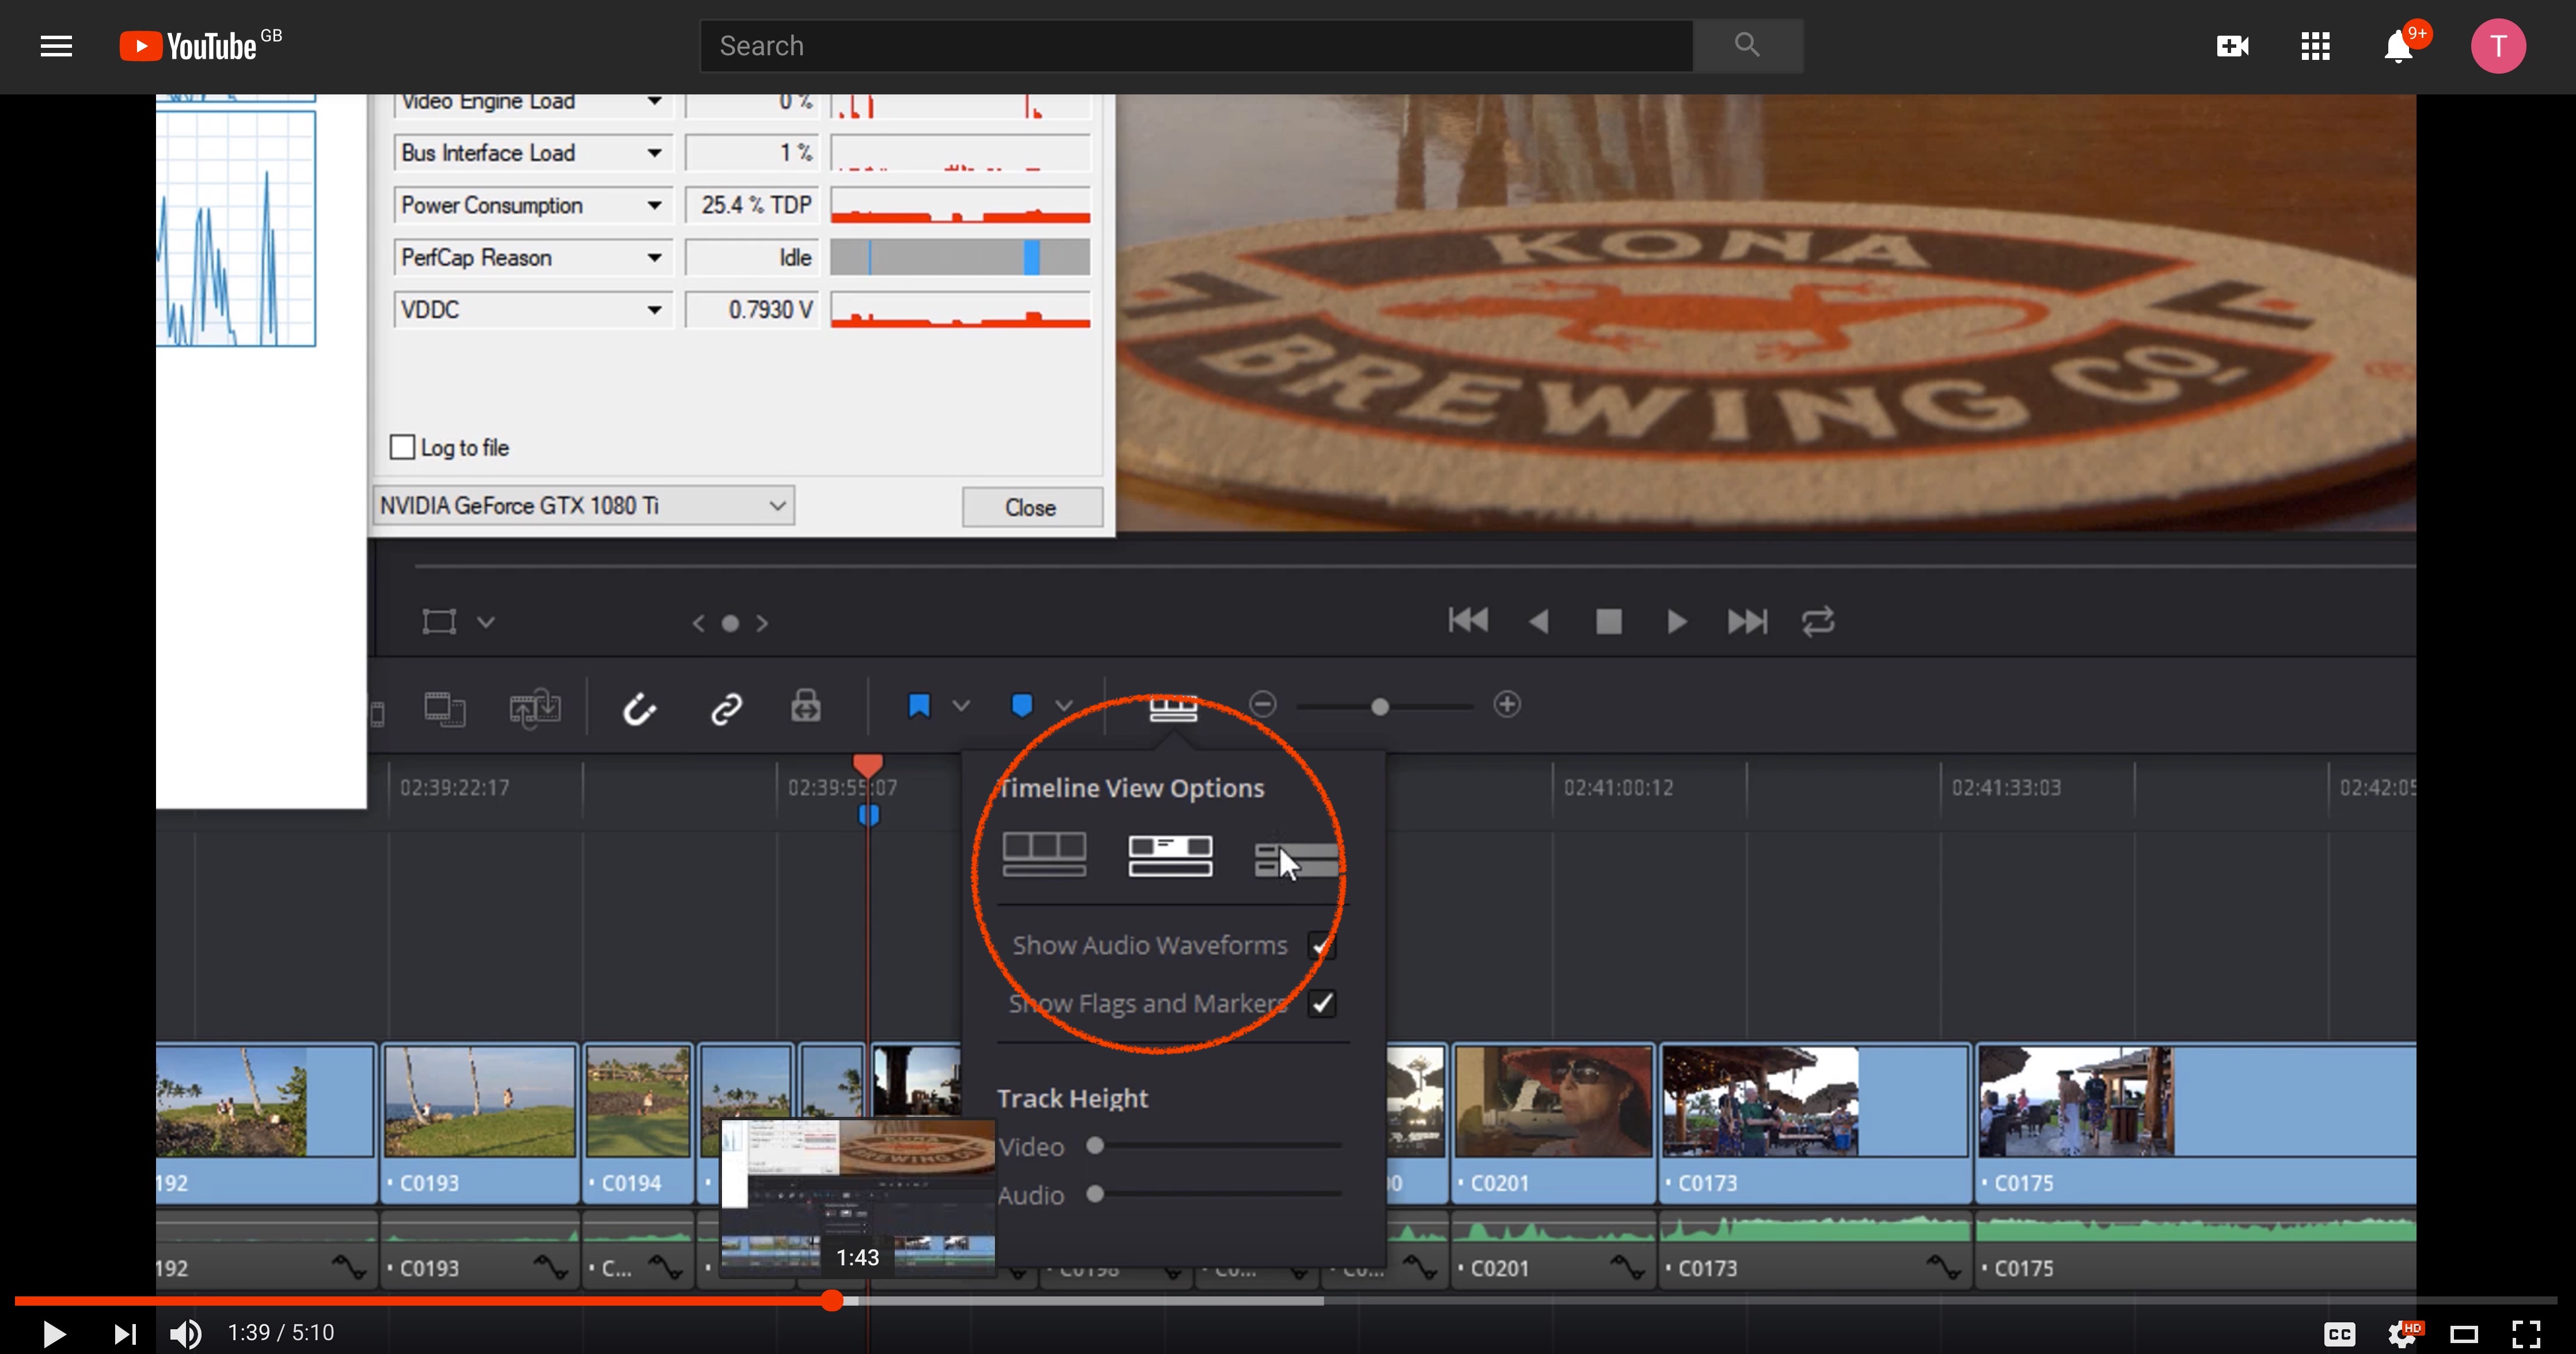This screenshot has height=1354, width=2576.
Task: Open the NVIDIA GeForce GTX 1080 Ti selector
Action: coord(583,506)
